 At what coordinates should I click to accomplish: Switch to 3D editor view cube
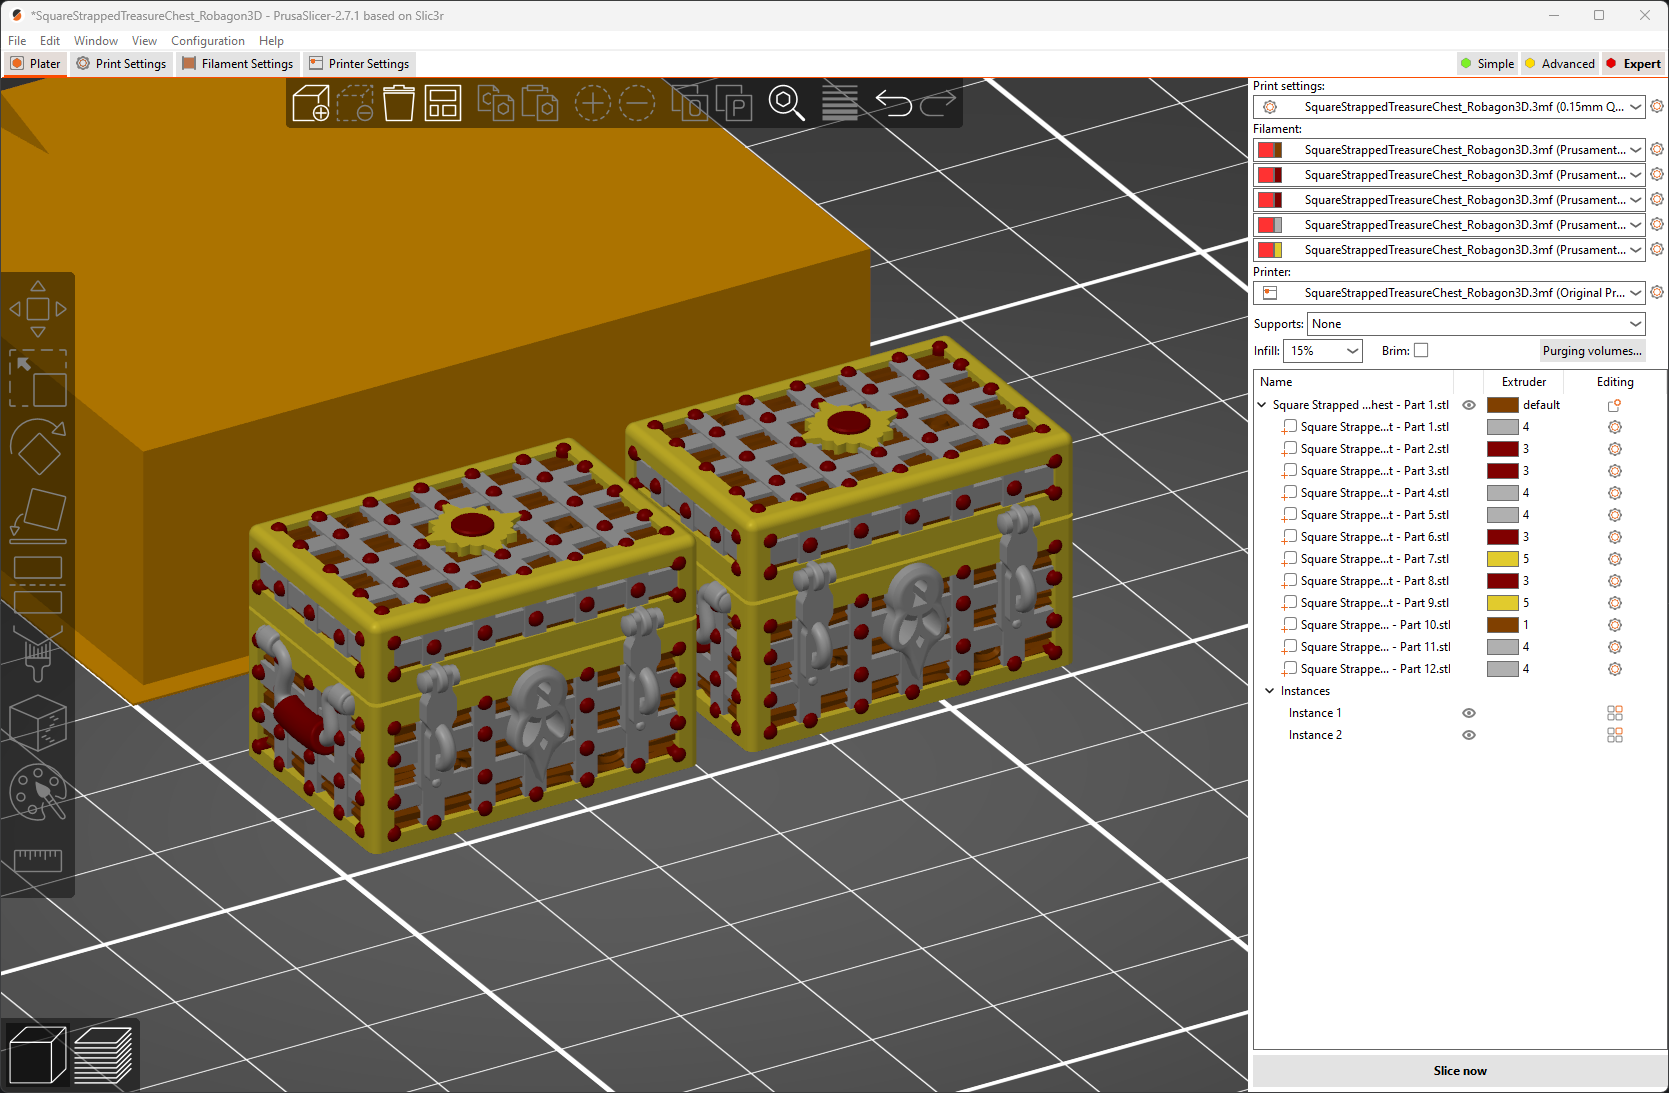click(x=37, y=1055)
